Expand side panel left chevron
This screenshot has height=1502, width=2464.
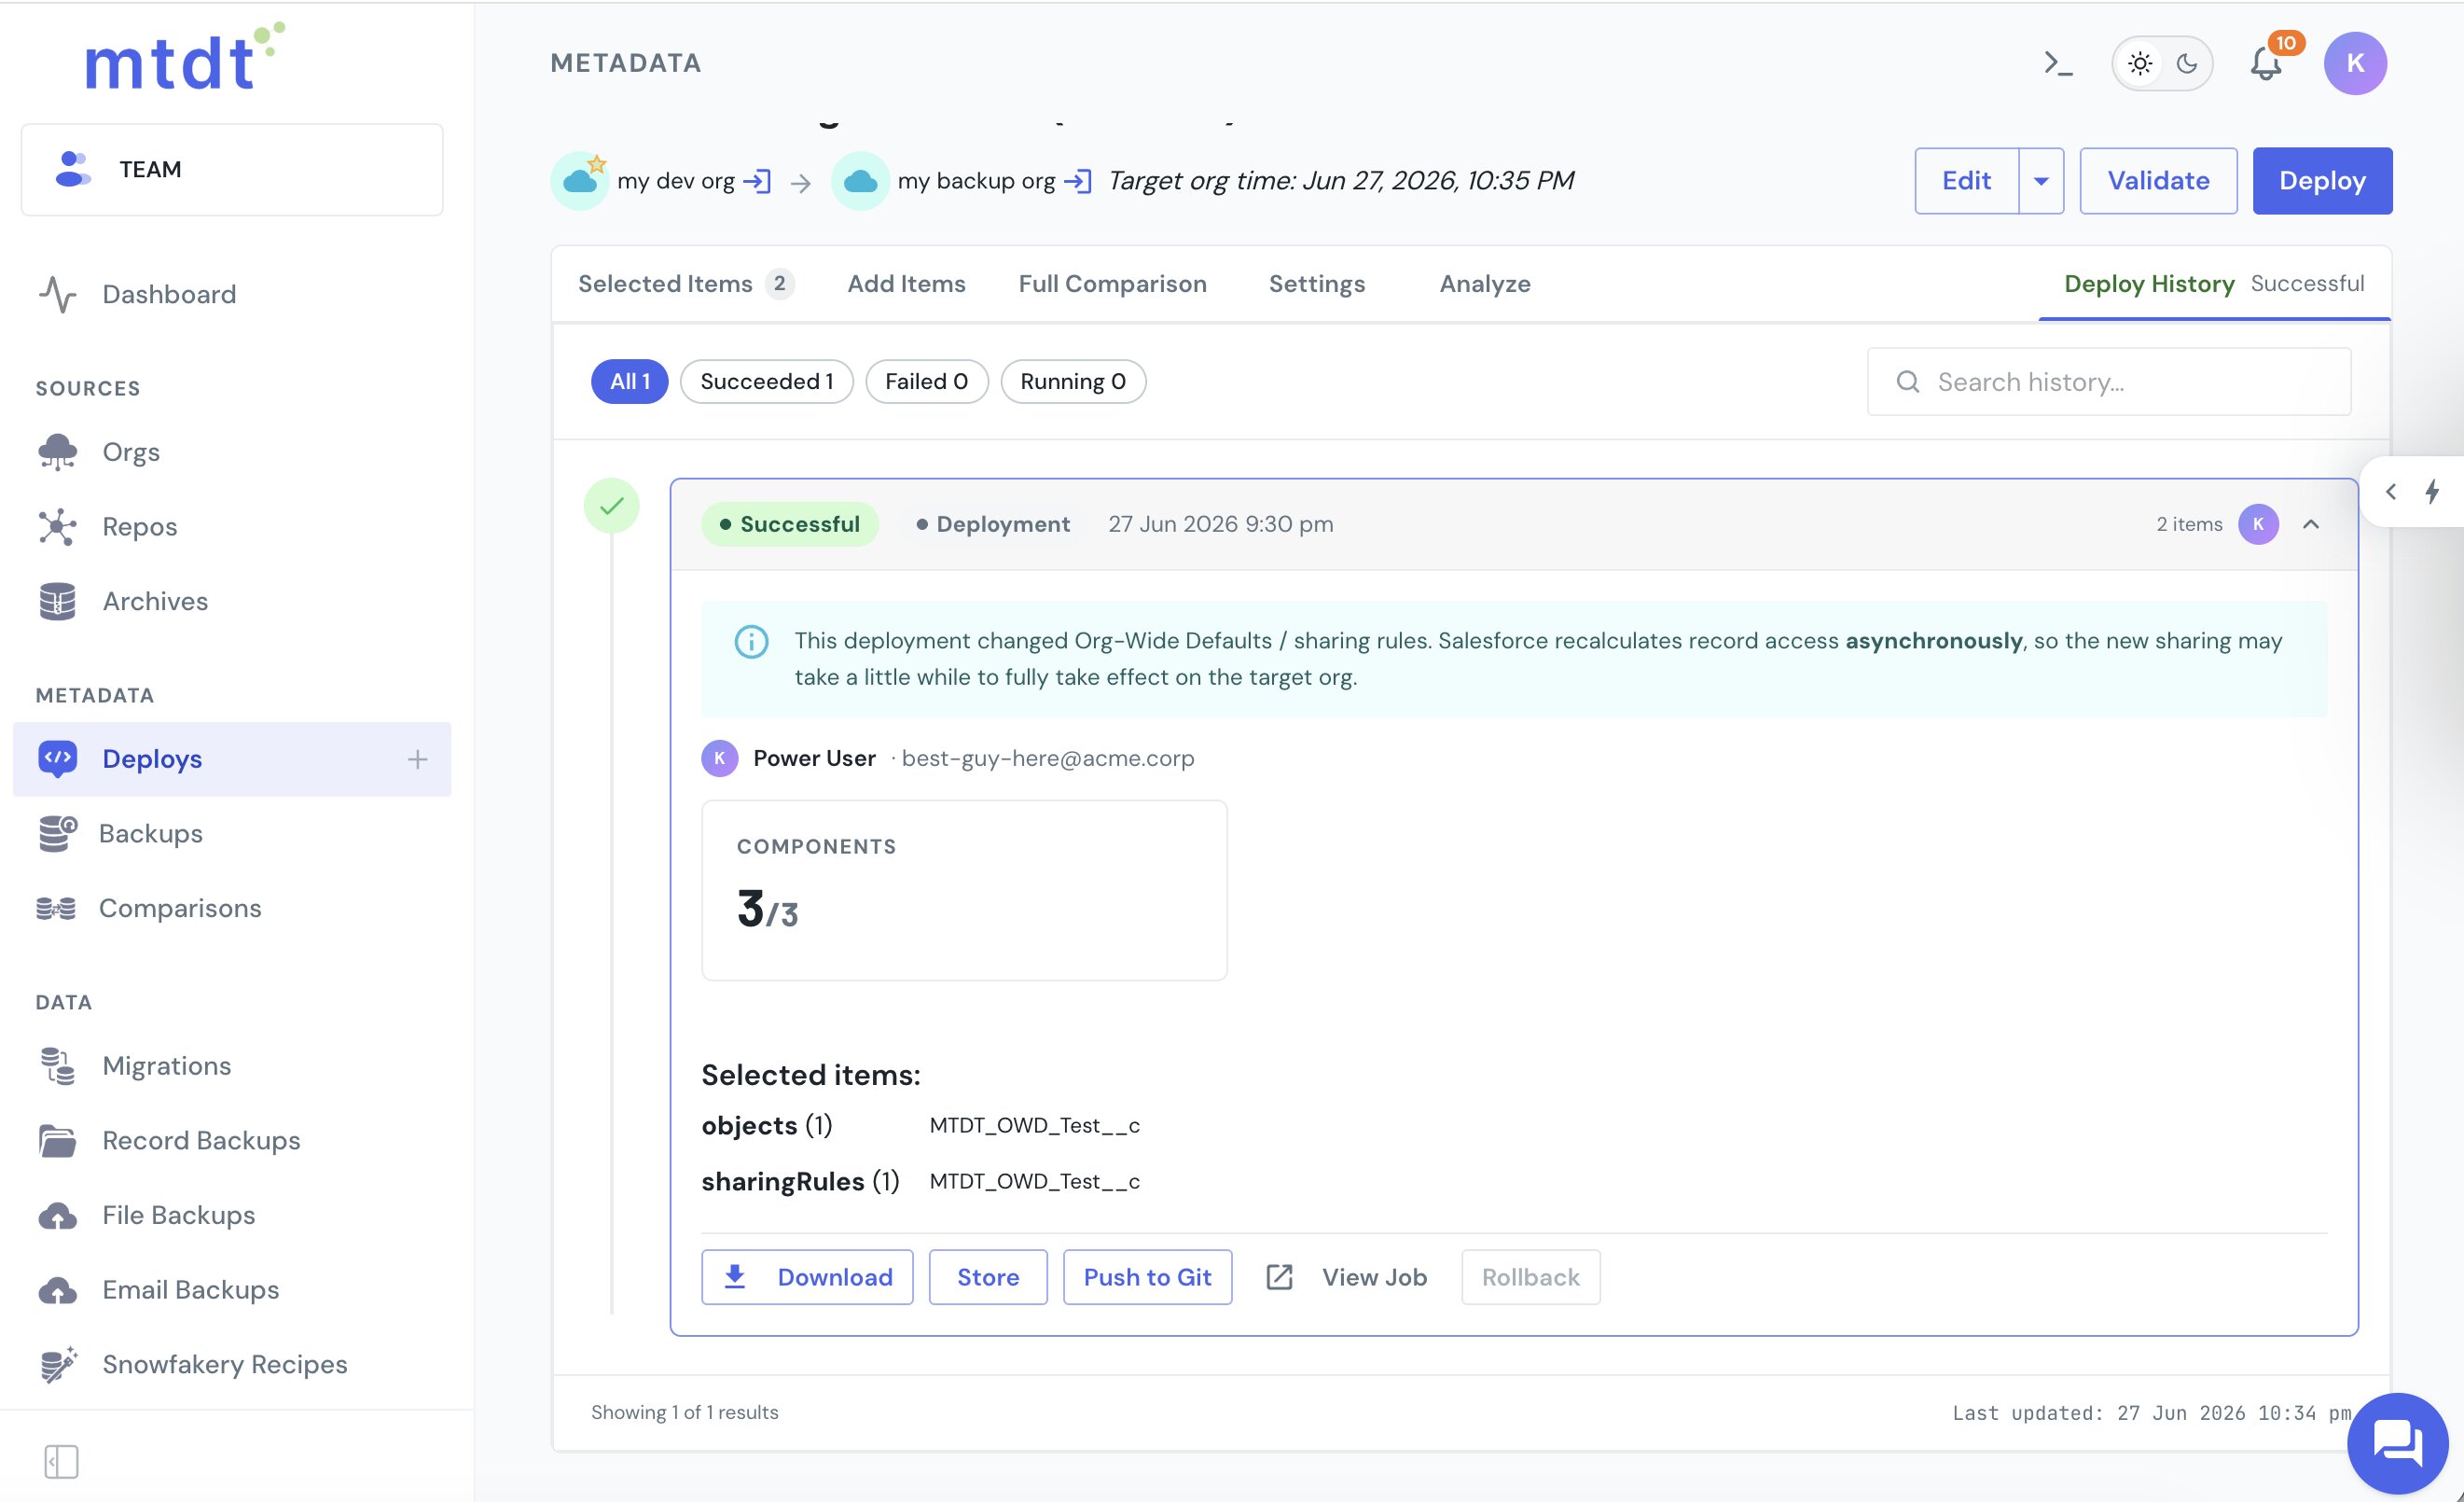coord(2390,492)
